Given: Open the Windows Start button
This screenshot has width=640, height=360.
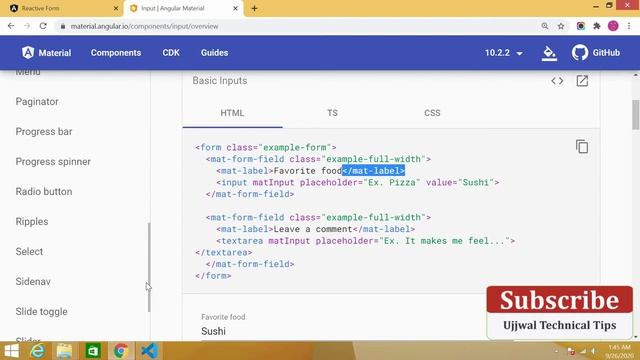Looking at the screenshot, I should click(x=11, y=351).
